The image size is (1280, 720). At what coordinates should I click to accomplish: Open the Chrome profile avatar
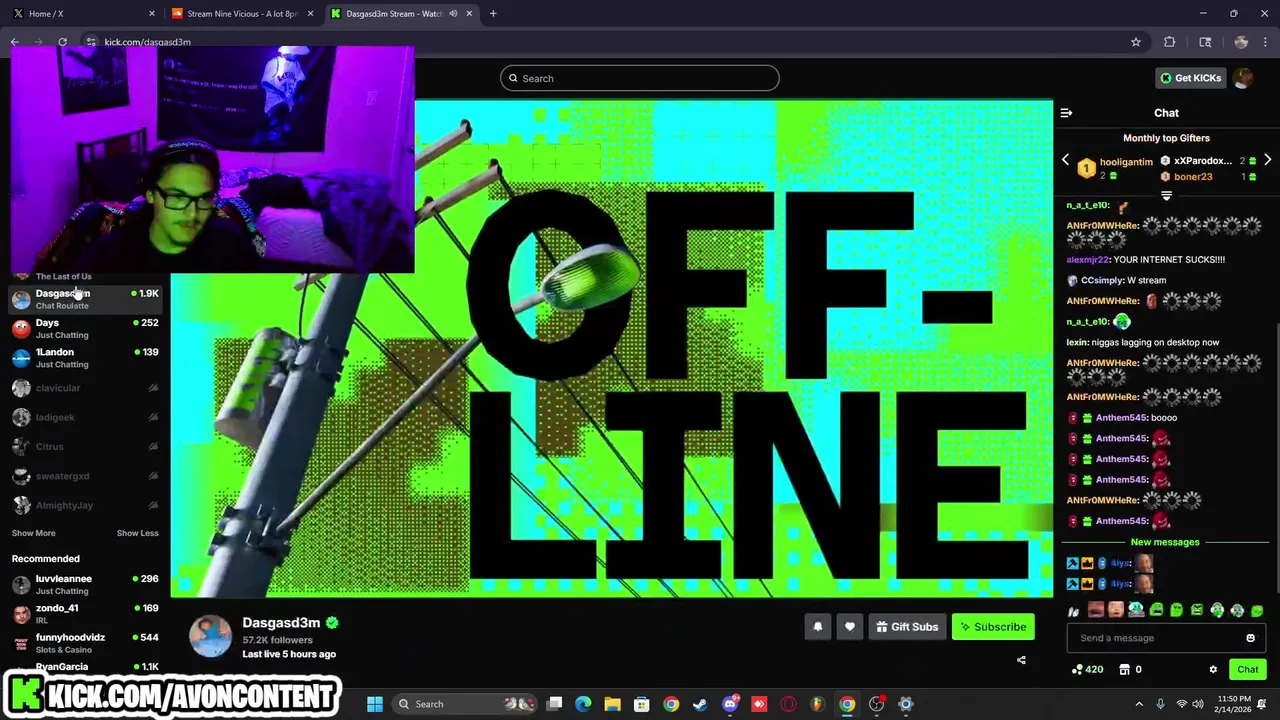tap(1241, 42)
